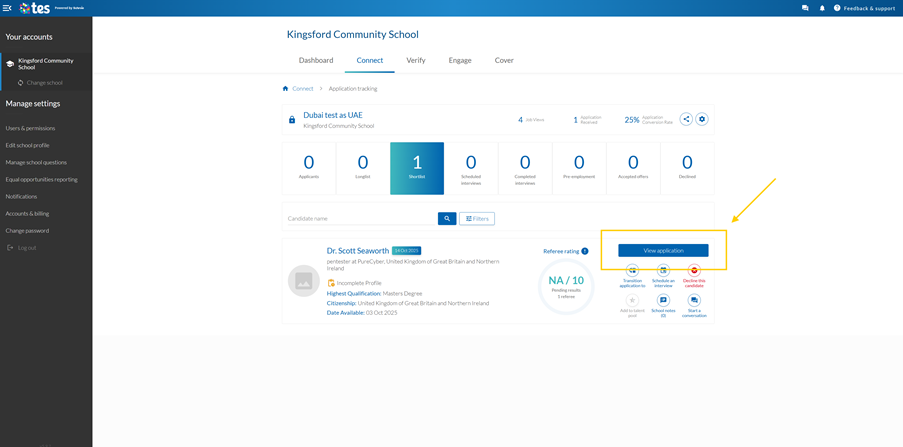The height and width of the screenshot is (447, 903).
Task: Switch to the Connect tab
Action: [x=370, y=60]
